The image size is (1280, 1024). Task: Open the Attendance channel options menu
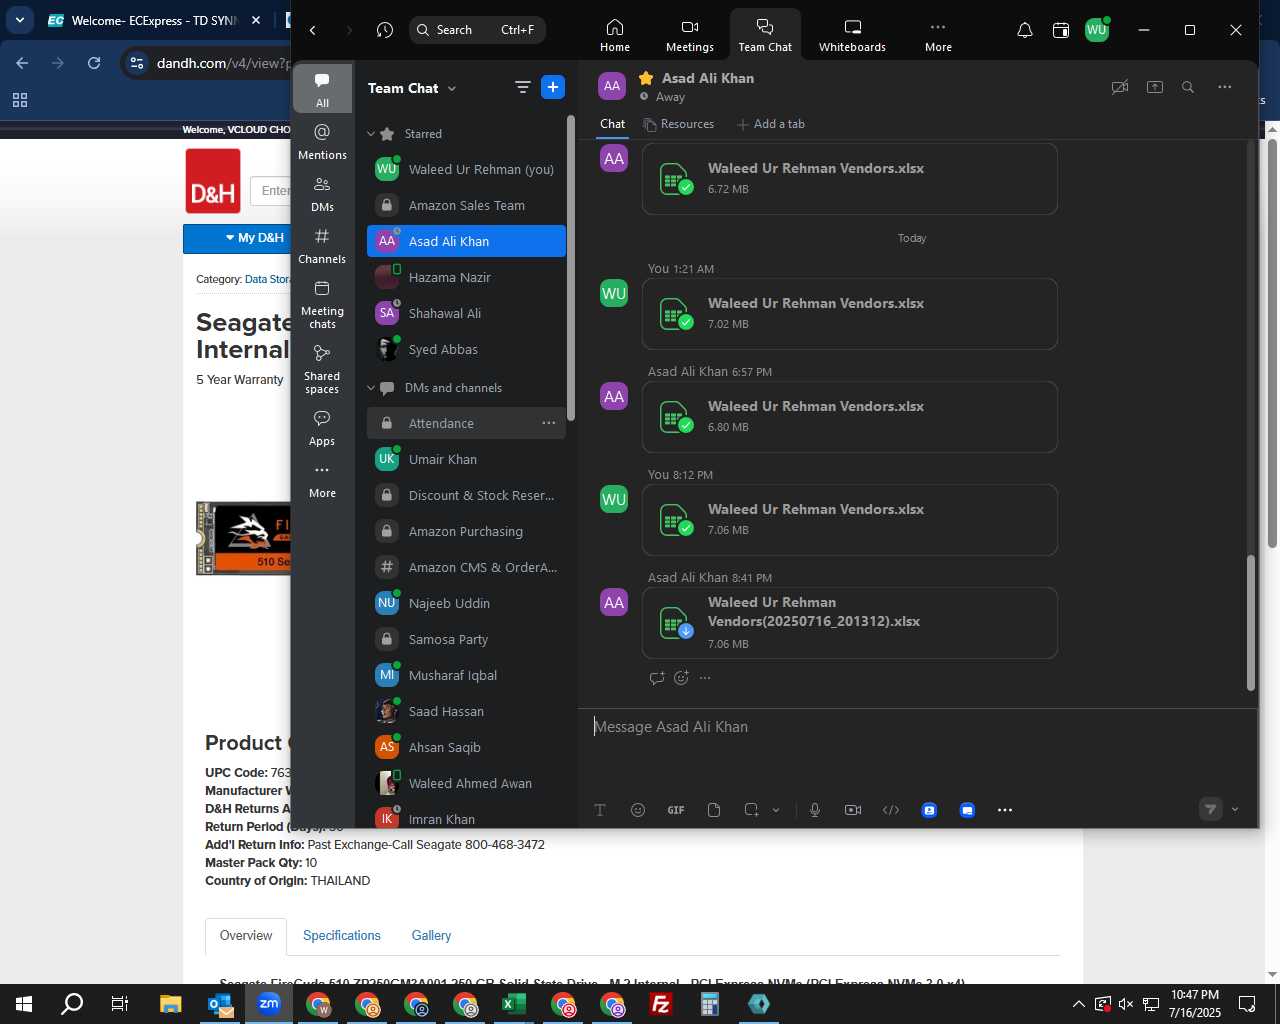tap(549, 423)
